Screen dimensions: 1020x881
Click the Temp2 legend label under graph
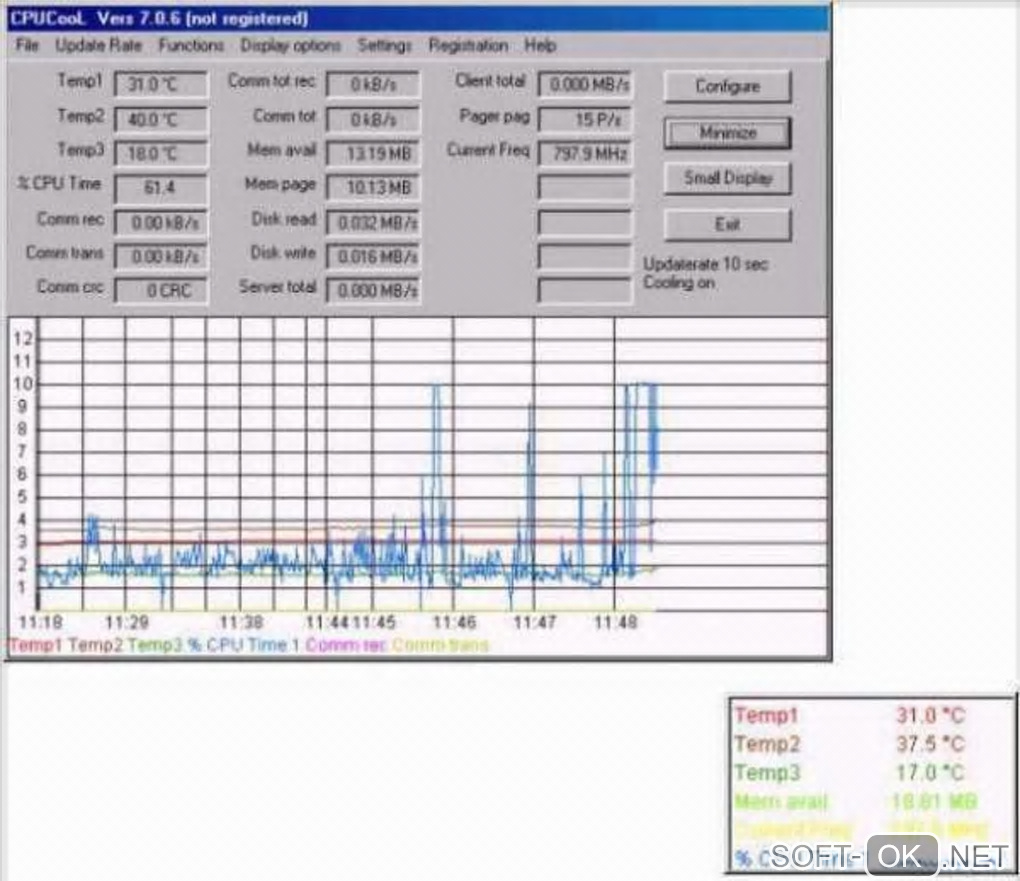pyautogui.click(x=95, y=645)
